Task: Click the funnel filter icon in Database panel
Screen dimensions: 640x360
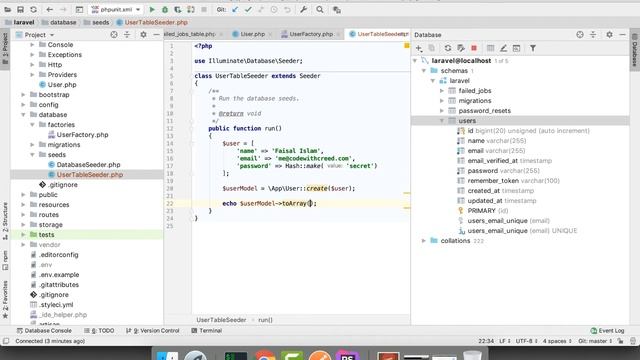Action: (x=533, y=48)
